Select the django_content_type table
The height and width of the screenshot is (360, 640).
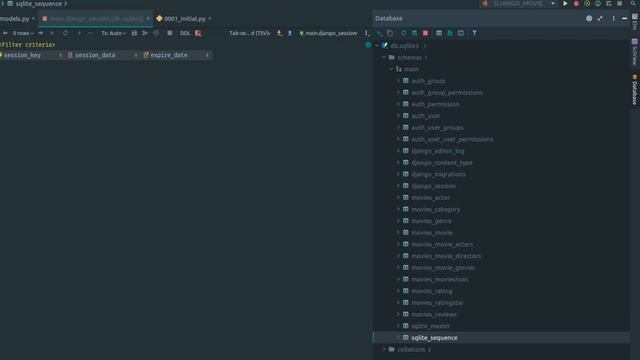(x=441, y=162)
